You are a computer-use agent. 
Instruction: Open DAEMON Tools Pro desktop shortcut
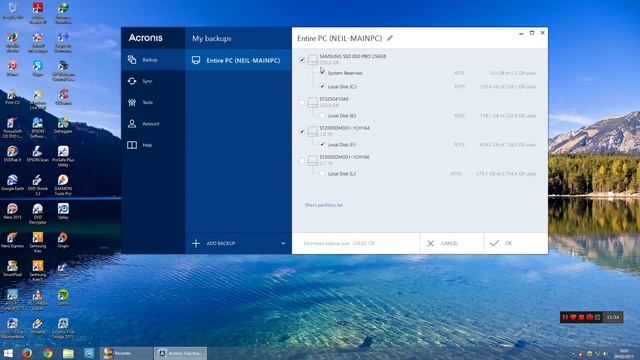(63, 185)
